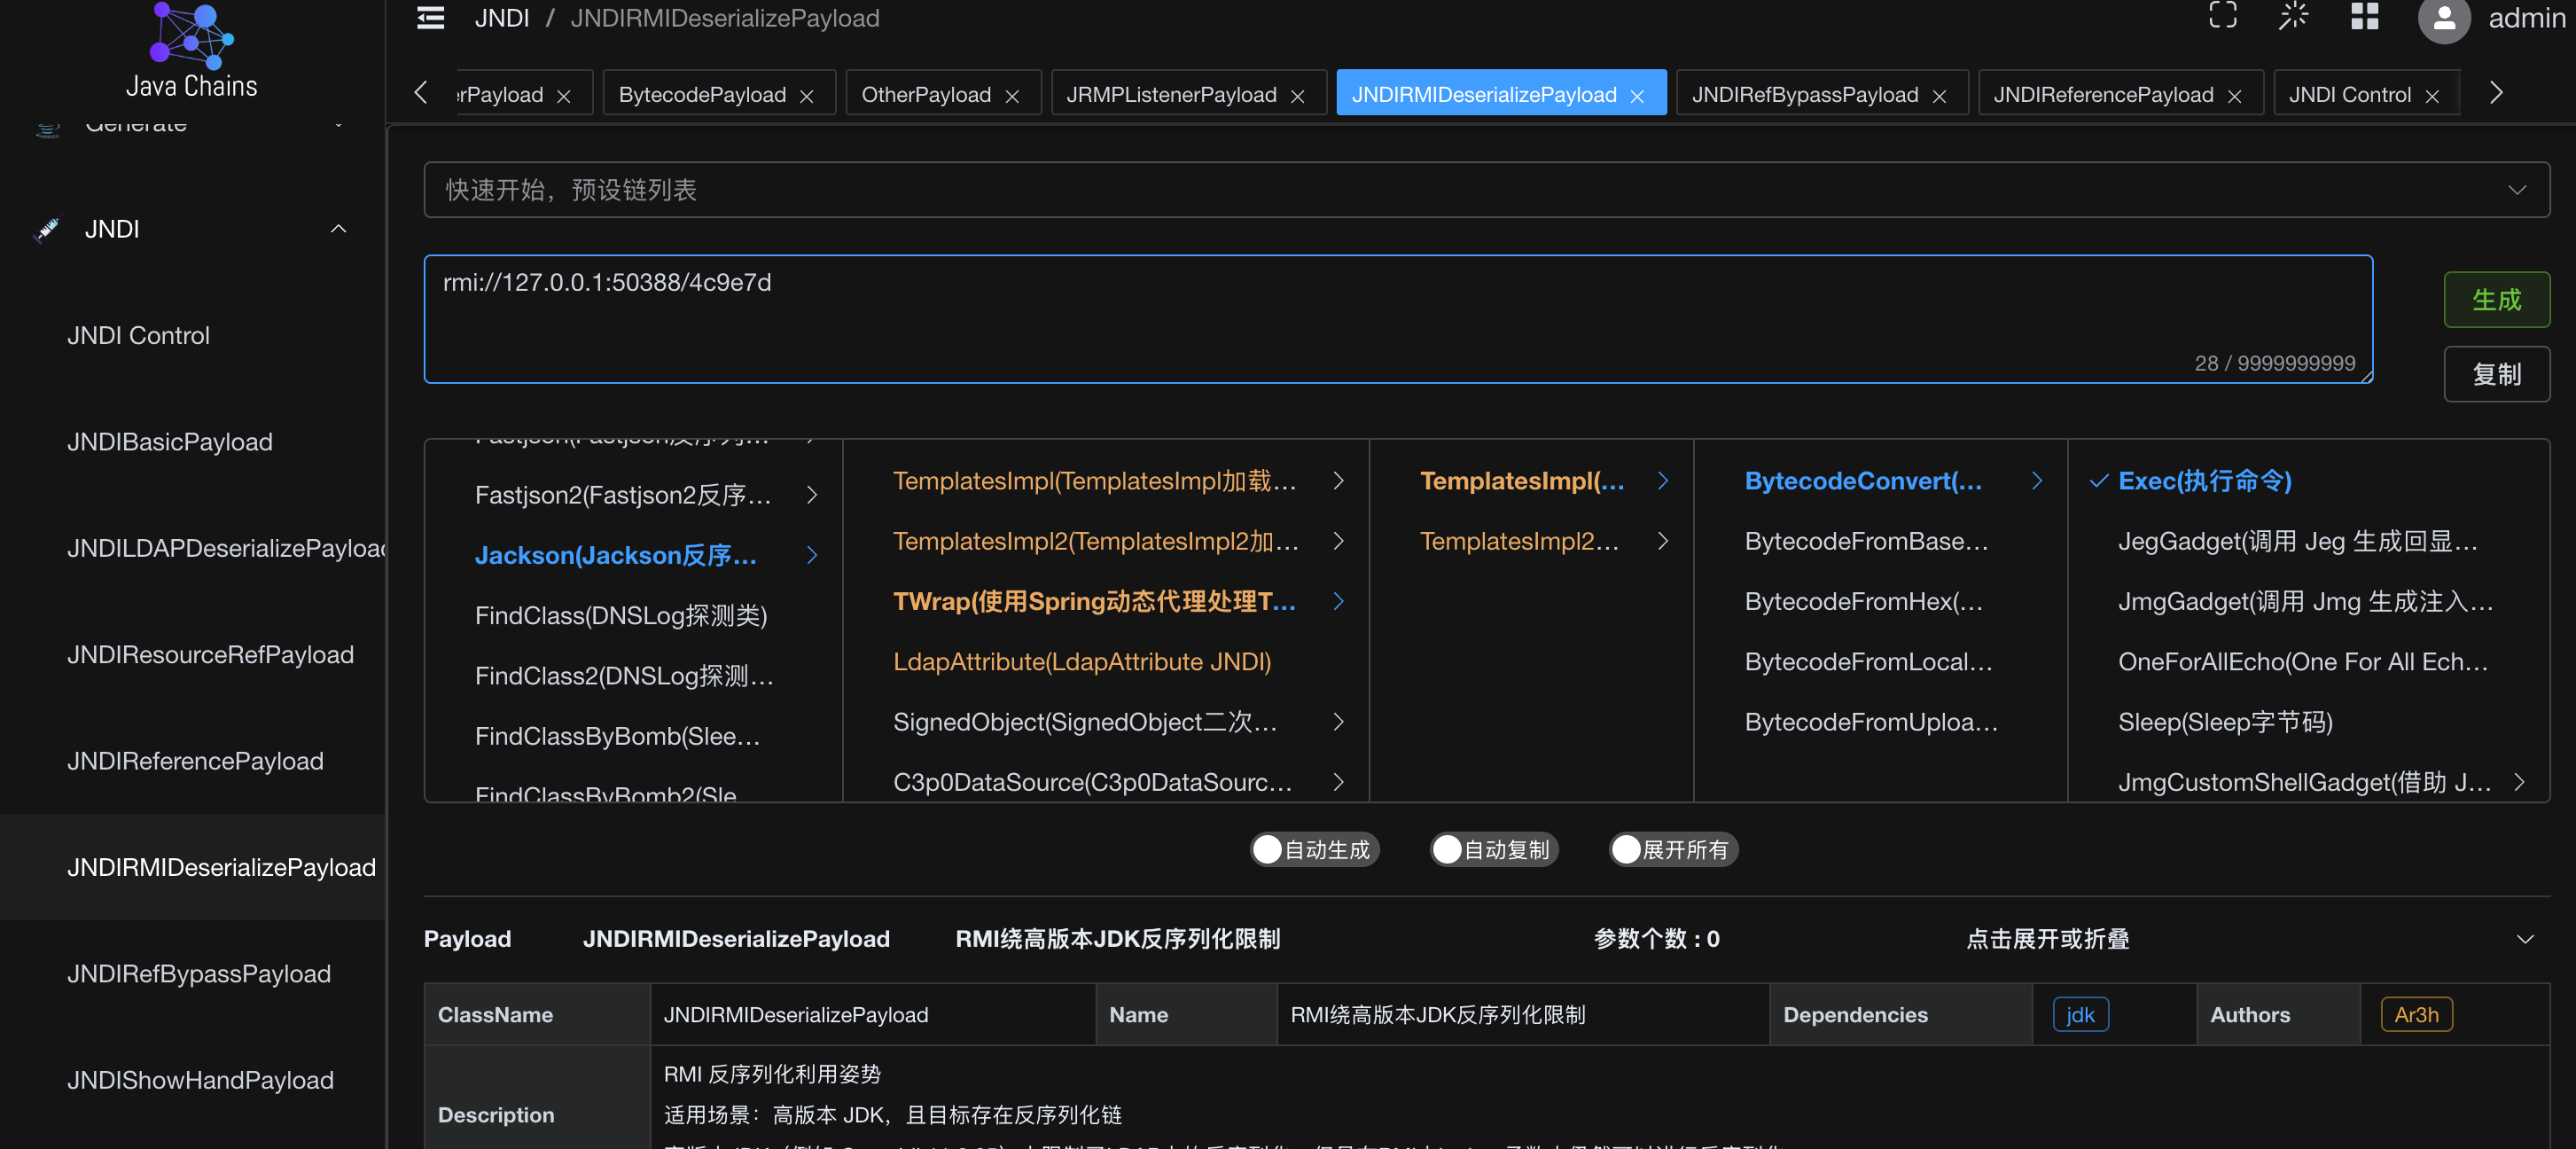Open the 快速开始 preset chain dropdown
The image size is (2576, 1149).
coord(1486,190)
